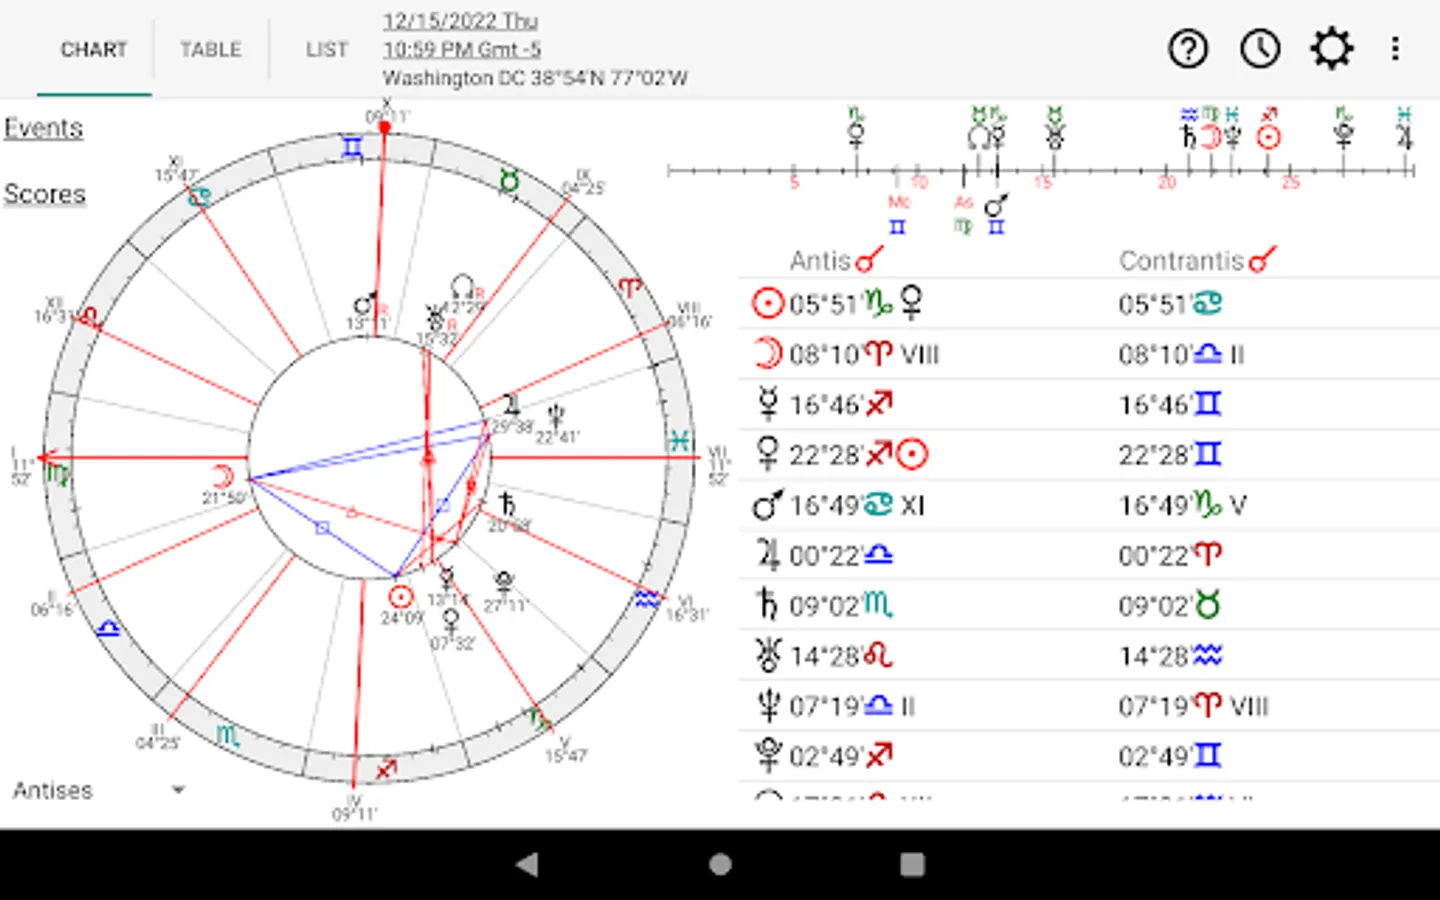
Task: Click the Mars glyph in the chart wheel
Action: tap(366, 304)
